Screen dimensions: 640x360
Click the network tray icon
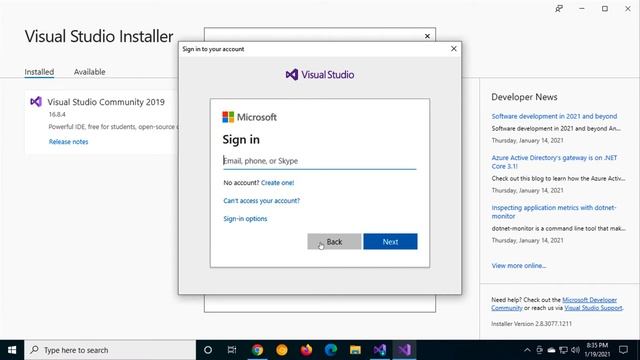tap(564, 350)
